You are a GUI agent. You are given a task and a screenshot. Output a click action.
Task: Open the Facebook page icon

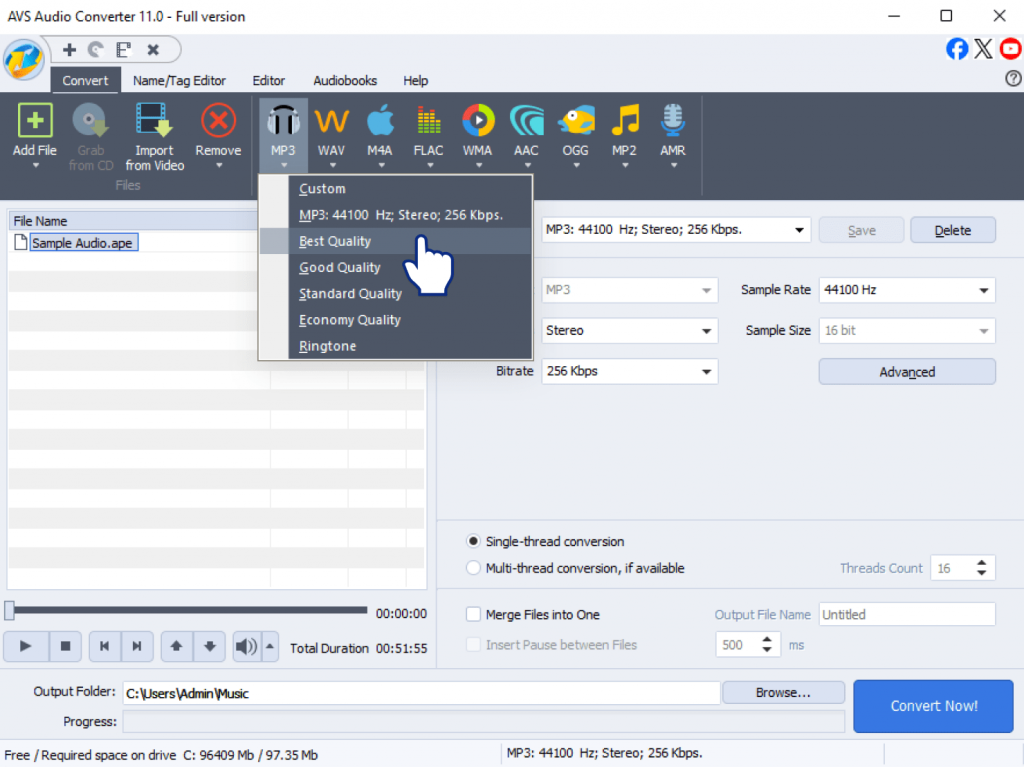pyautogui.click(x=957, y=49)
